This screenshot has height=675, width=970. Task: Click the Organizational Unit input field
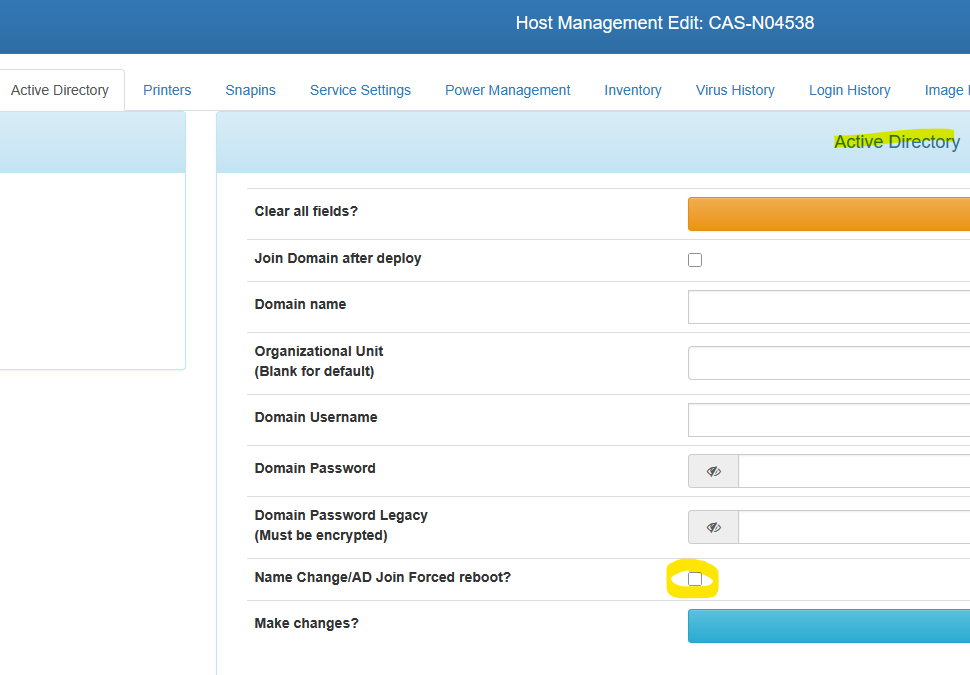click(x=829, y=363)
